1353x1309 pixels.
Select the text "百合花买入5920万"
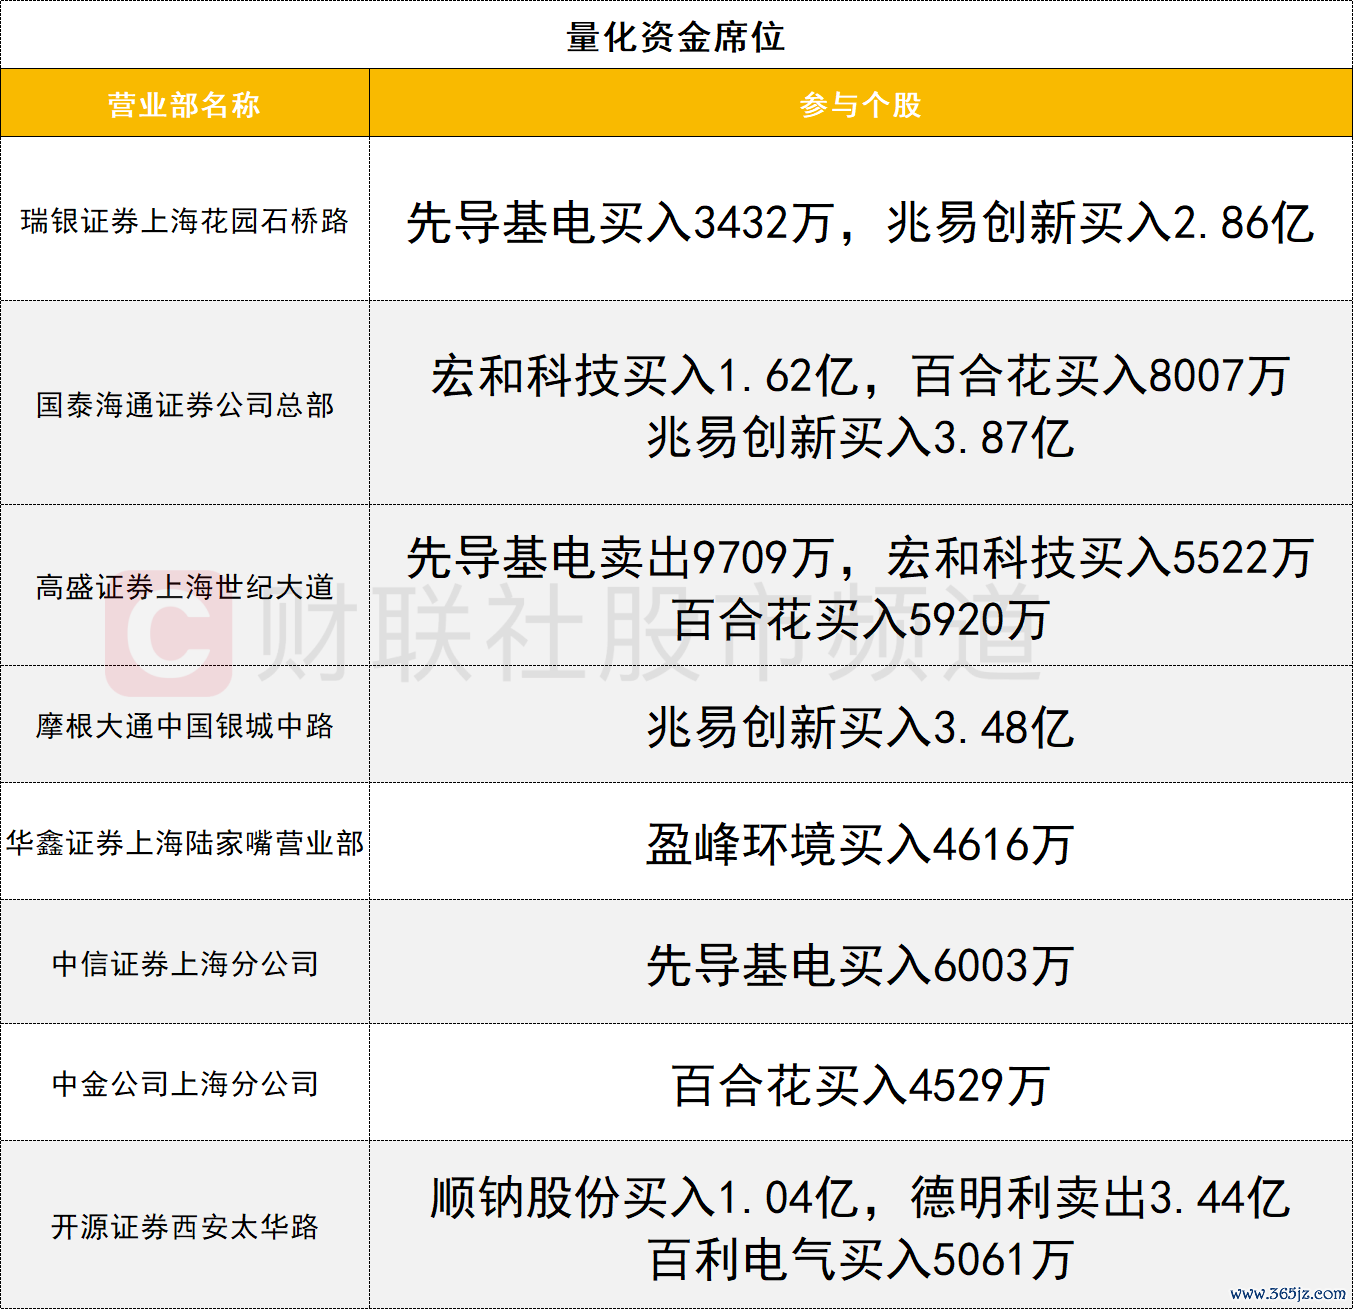(x=861, y=619)
